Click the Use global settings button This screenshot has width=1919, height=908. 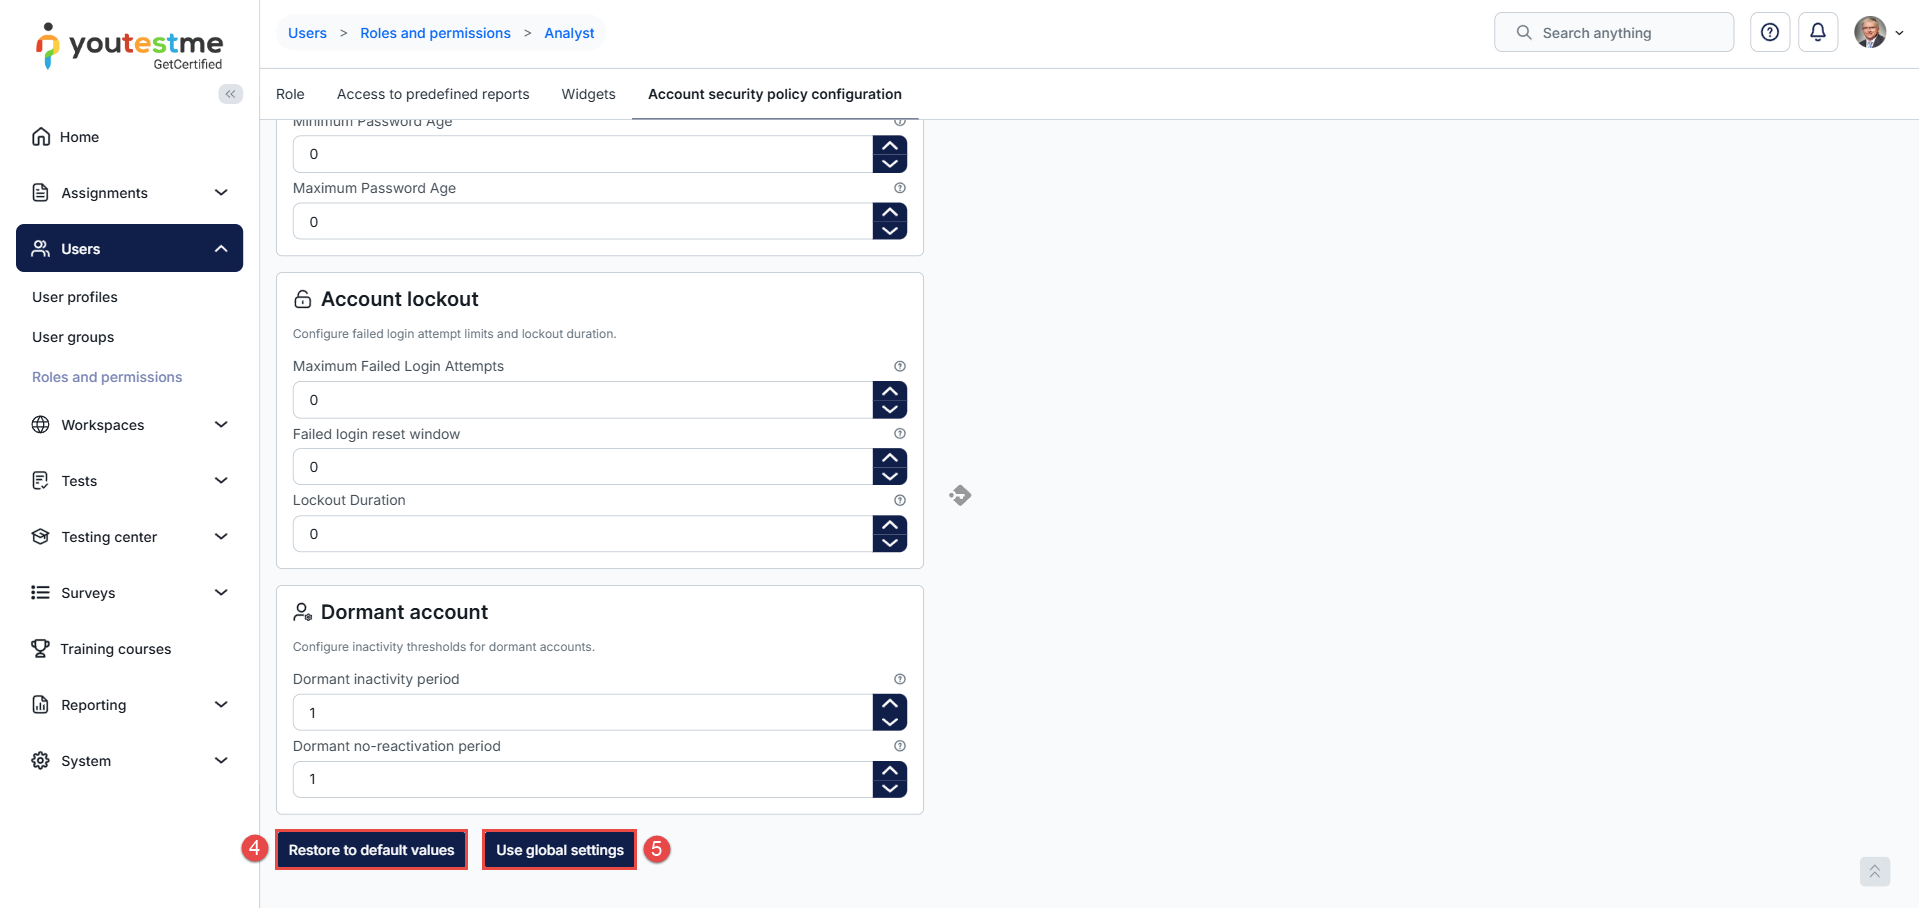click(x=560, y=850)
